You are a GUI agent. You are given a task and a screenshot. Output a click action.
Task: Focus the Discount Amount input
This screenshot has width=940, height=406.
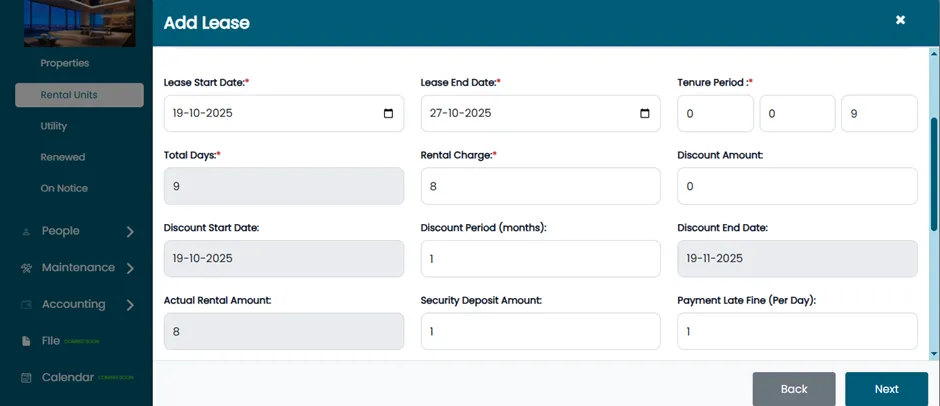click(x=797, y=186)
